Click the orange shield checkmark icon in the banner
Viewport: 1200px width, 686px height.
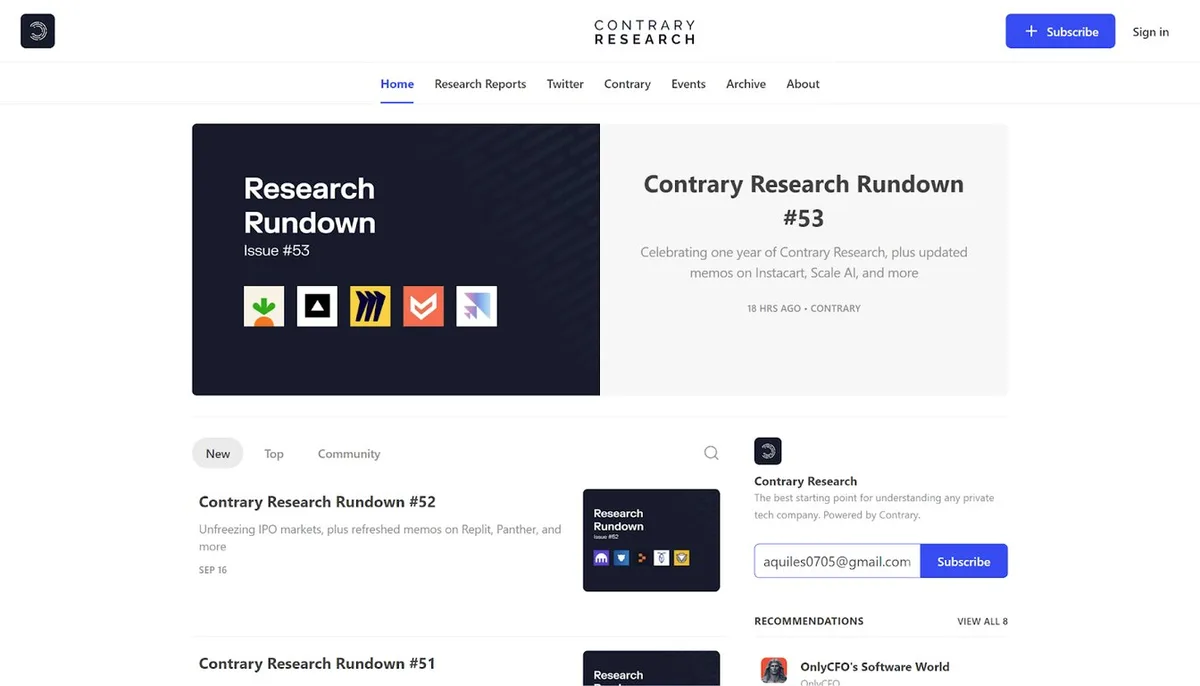point(423,306)
